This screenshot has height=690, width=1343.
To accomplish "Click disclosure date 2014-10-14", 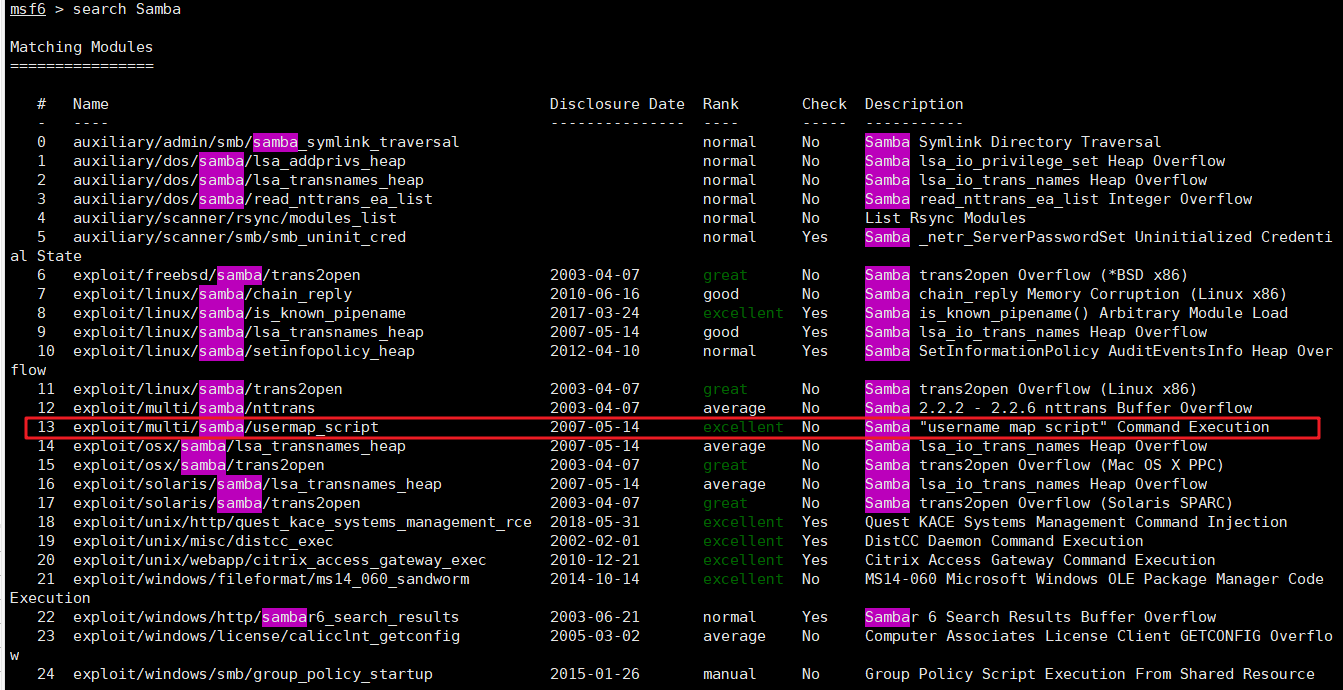I will 595,579.
